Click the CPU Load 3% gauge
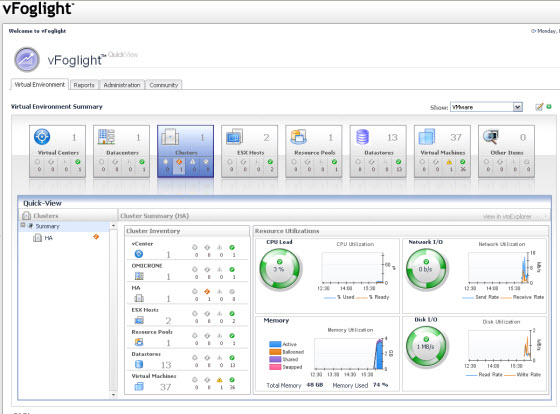560x414 pixels. pos(280,269)
